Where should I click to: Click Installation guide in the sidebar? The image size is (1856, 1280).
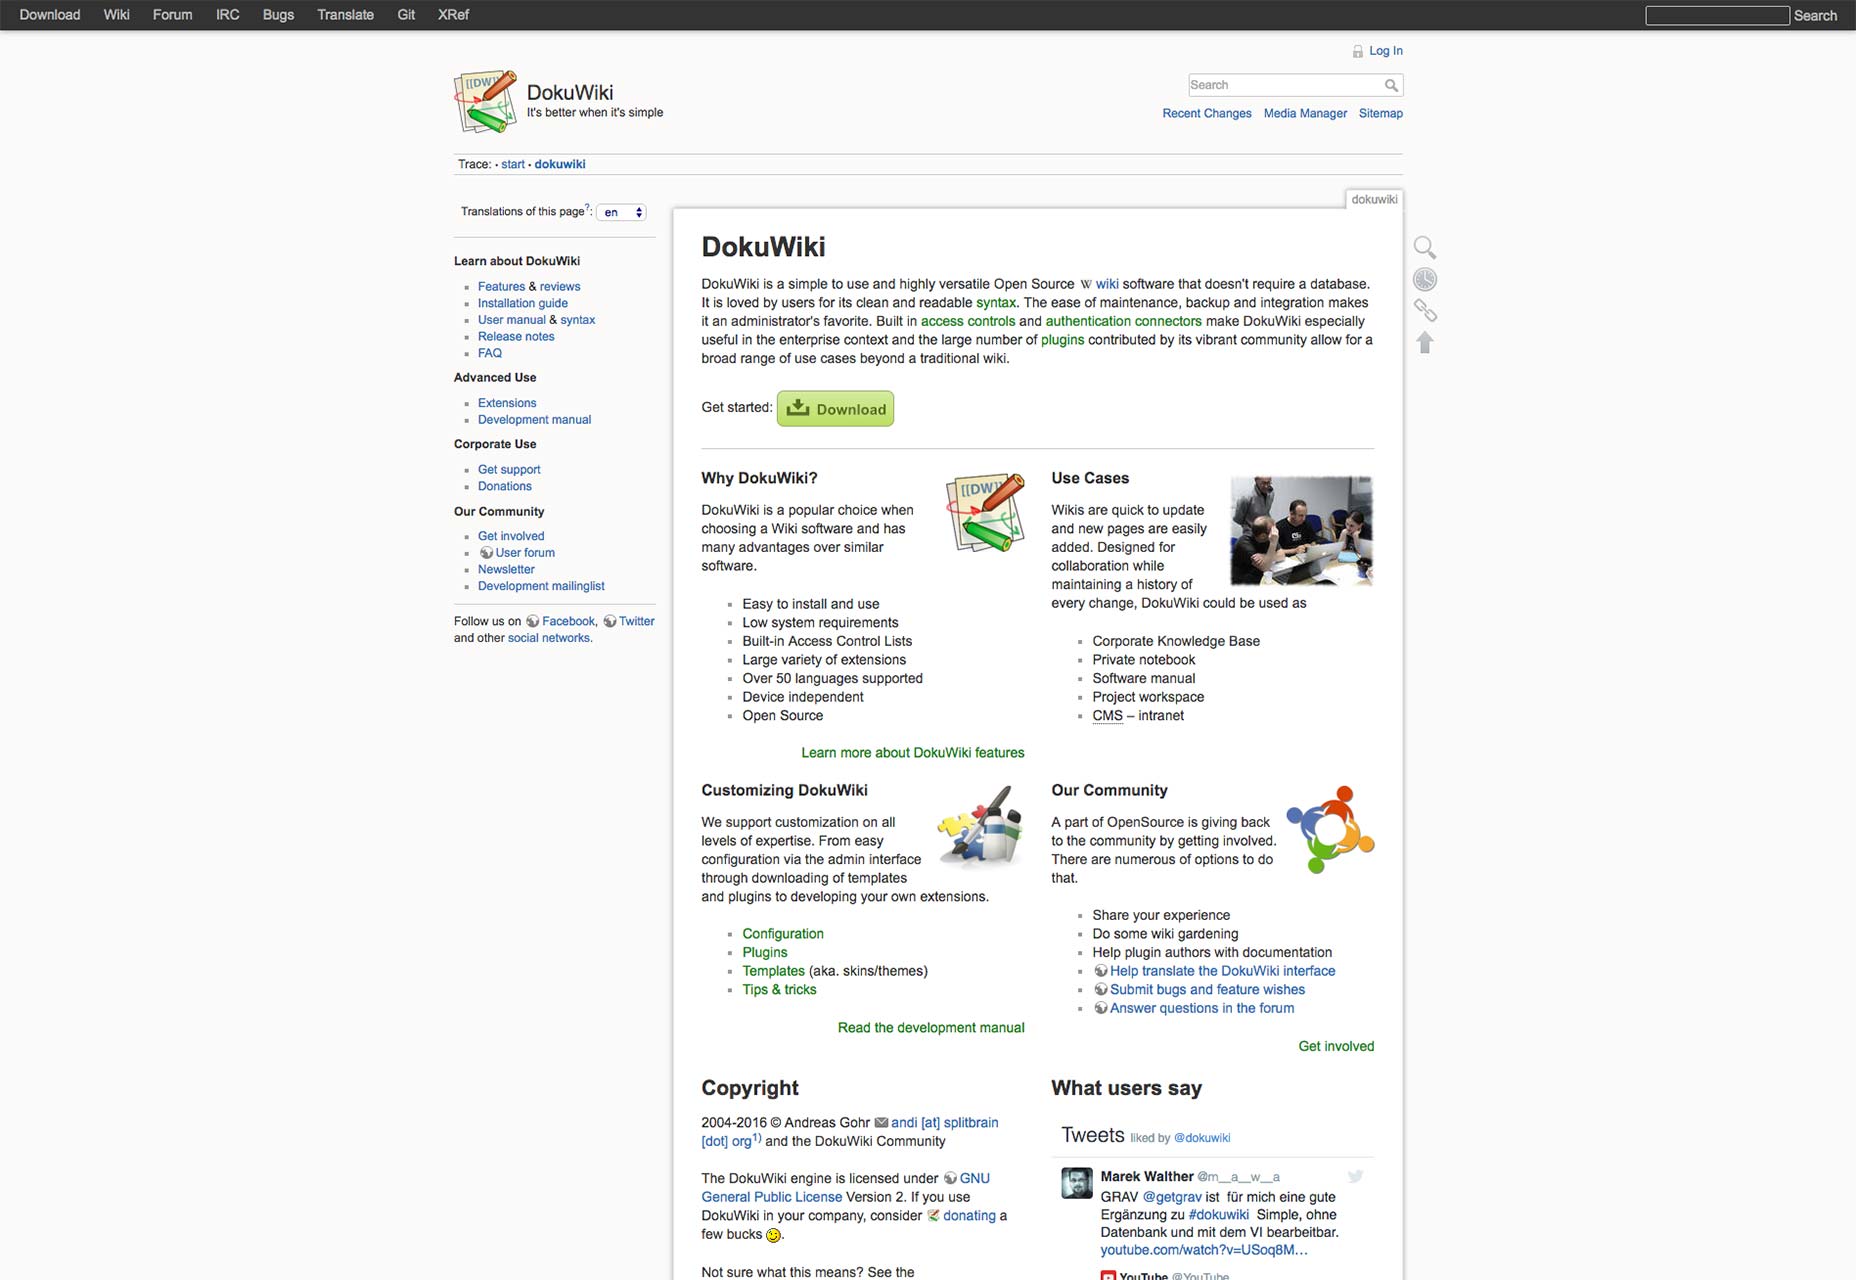pyautogui.click(x=522, y=303)
